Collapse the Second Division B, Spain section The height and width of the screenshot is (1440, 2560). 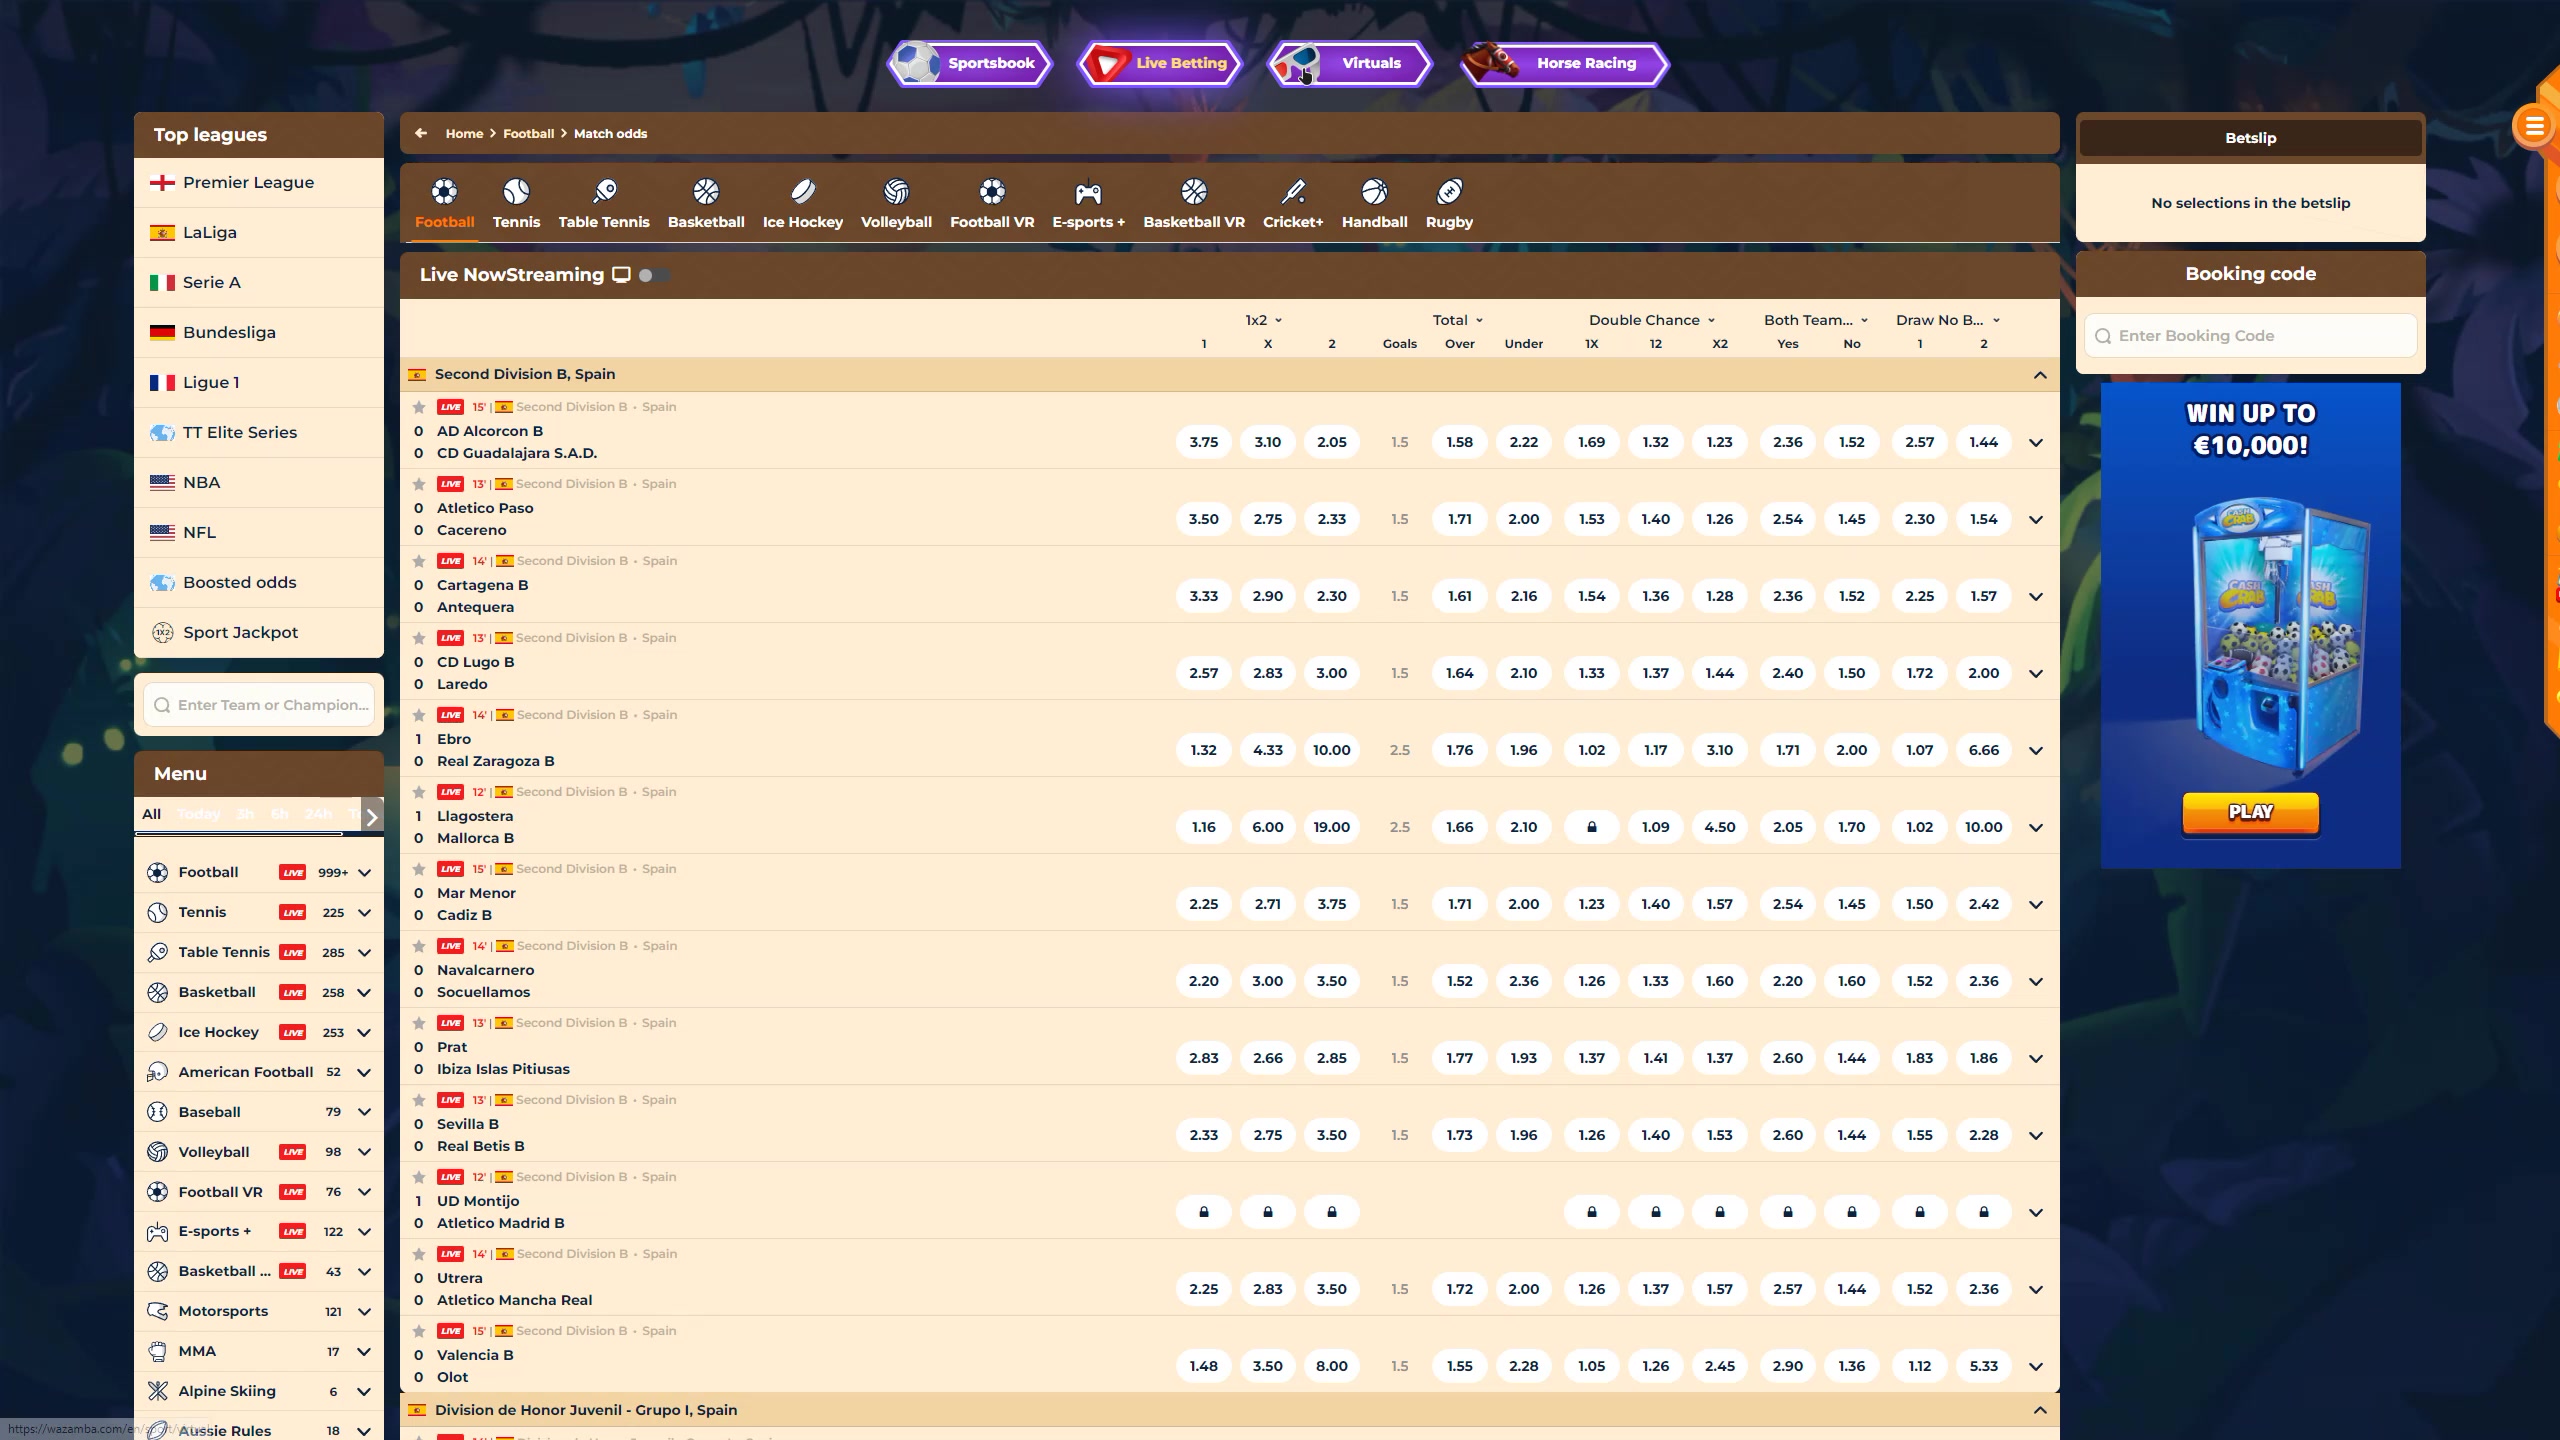click(x=2039, y=375)
